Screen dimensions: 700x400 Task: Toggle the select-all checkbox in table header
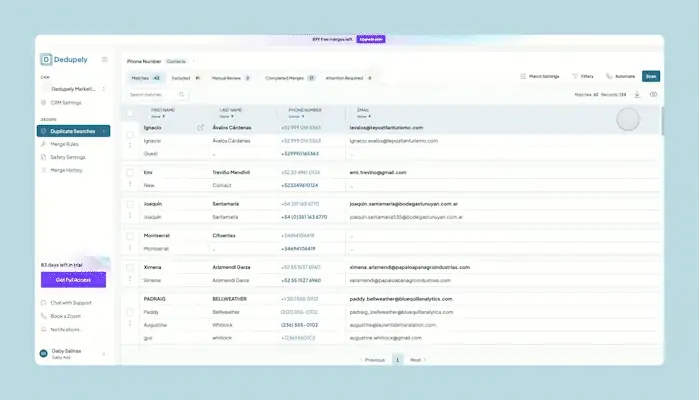[130, 113]
